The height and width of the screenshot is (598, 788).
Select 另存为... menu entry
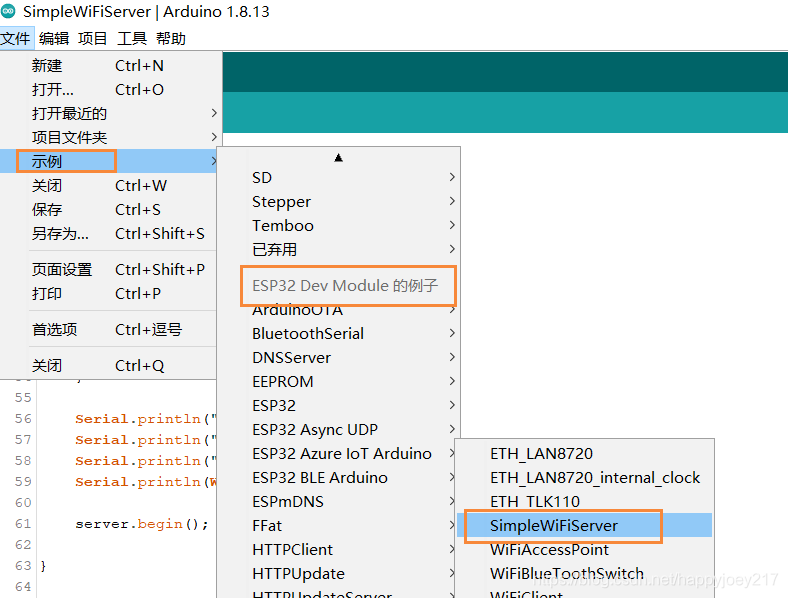tap(110, 234)
